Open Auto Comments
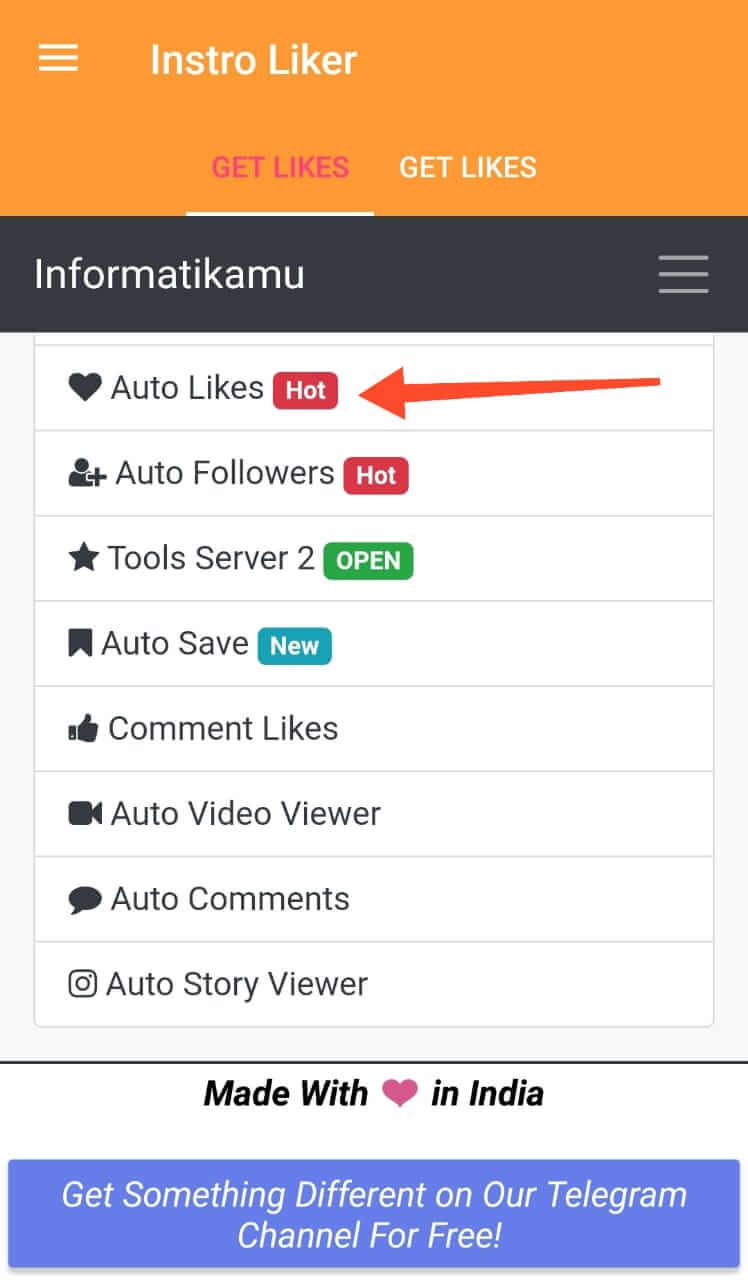The image size is (748, 1280). coord(374,899)
